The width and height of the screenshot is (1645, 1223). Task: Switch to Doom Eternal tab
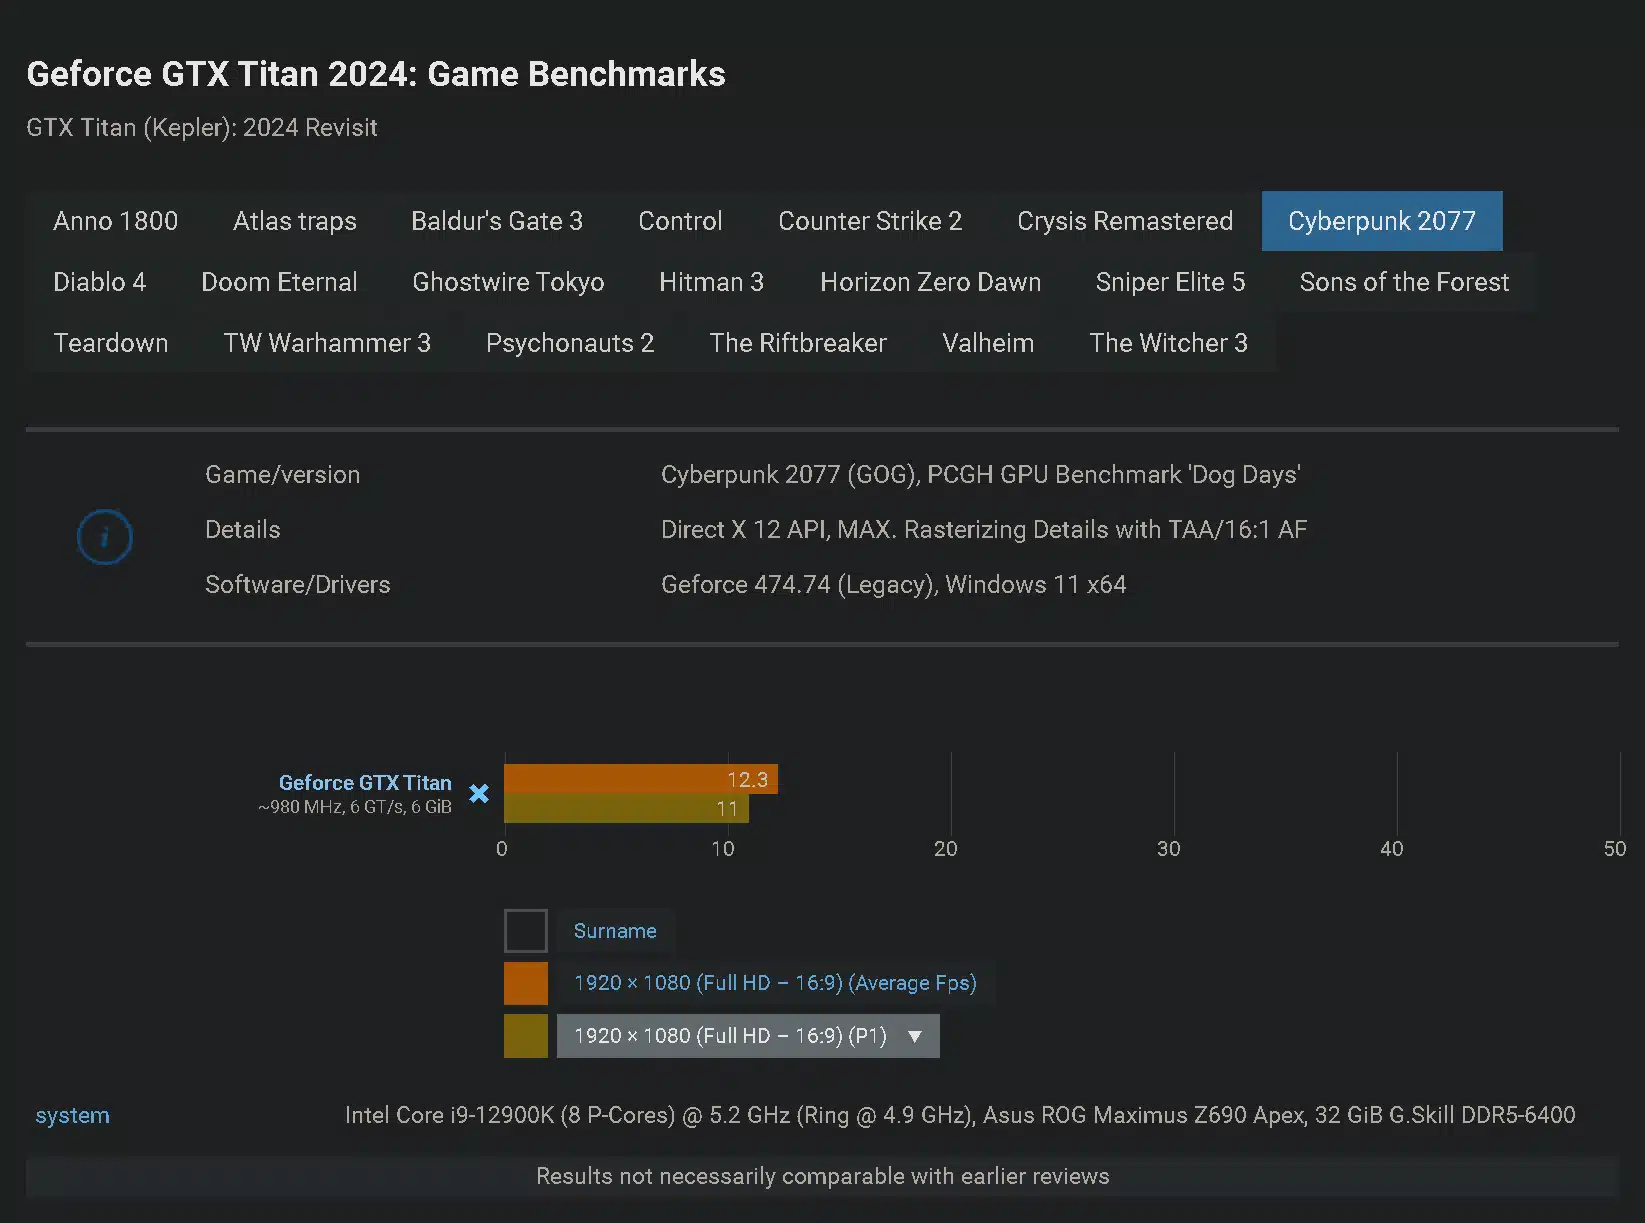pos(279,282)
